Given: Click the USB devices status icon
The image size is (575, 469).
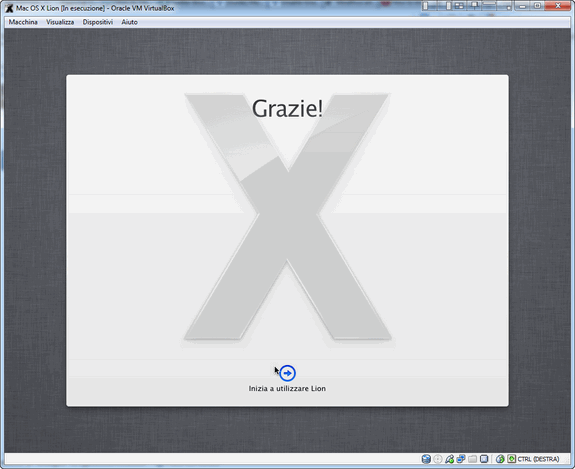Looking at the screenshot, I should [x=450, y=459].
